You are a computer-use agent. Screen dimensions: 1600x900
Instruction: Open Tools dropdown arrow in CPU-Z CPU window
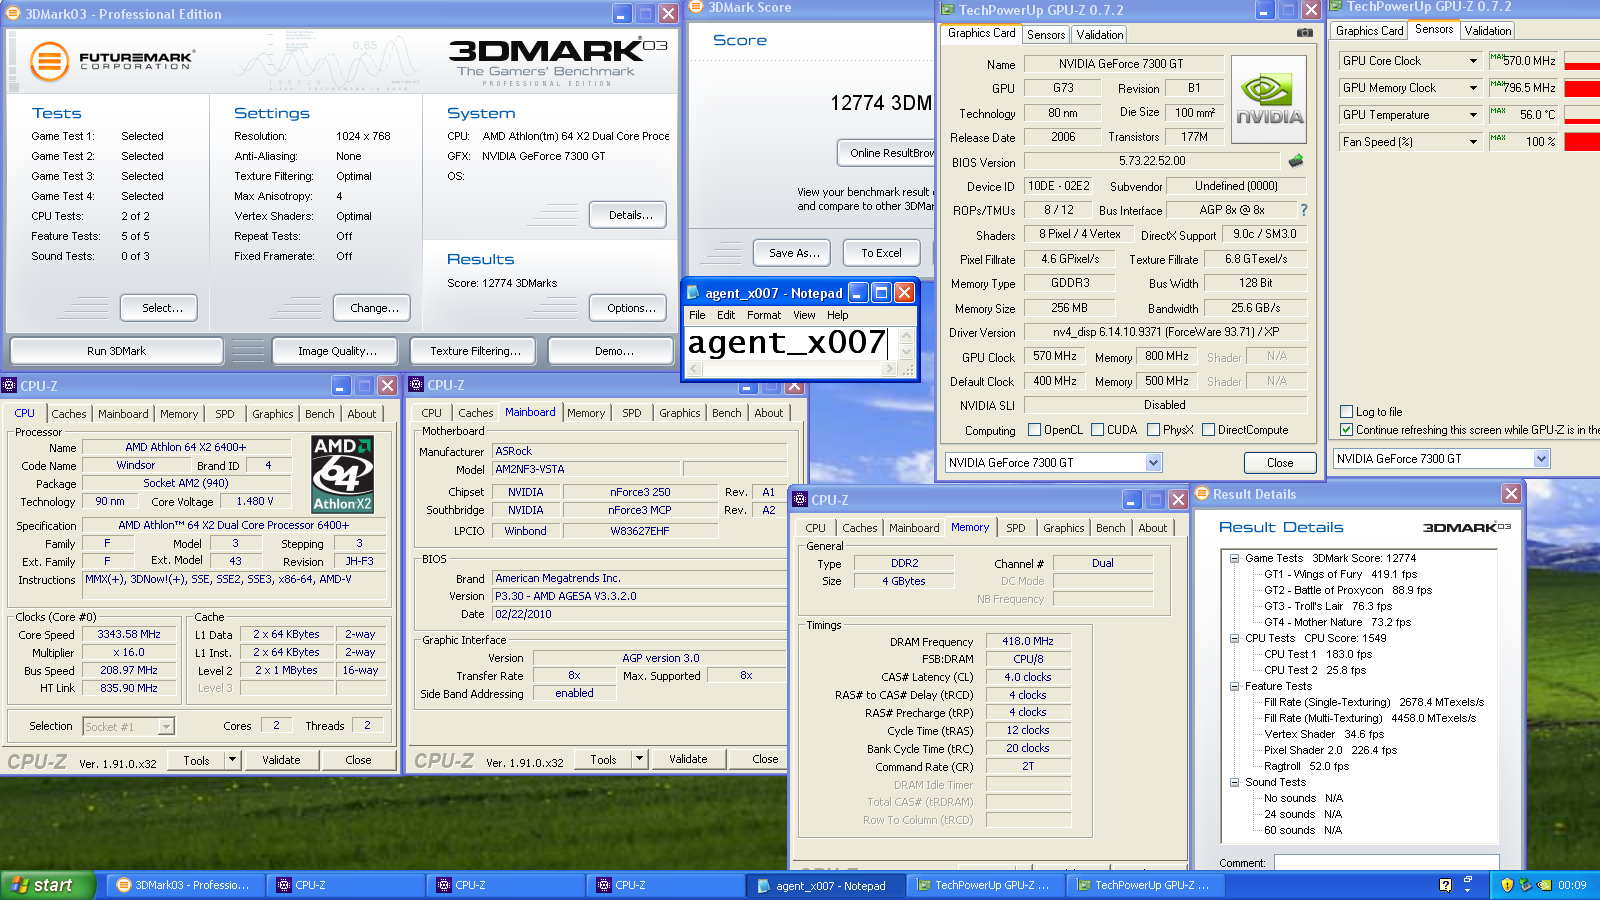coord(232,760)
